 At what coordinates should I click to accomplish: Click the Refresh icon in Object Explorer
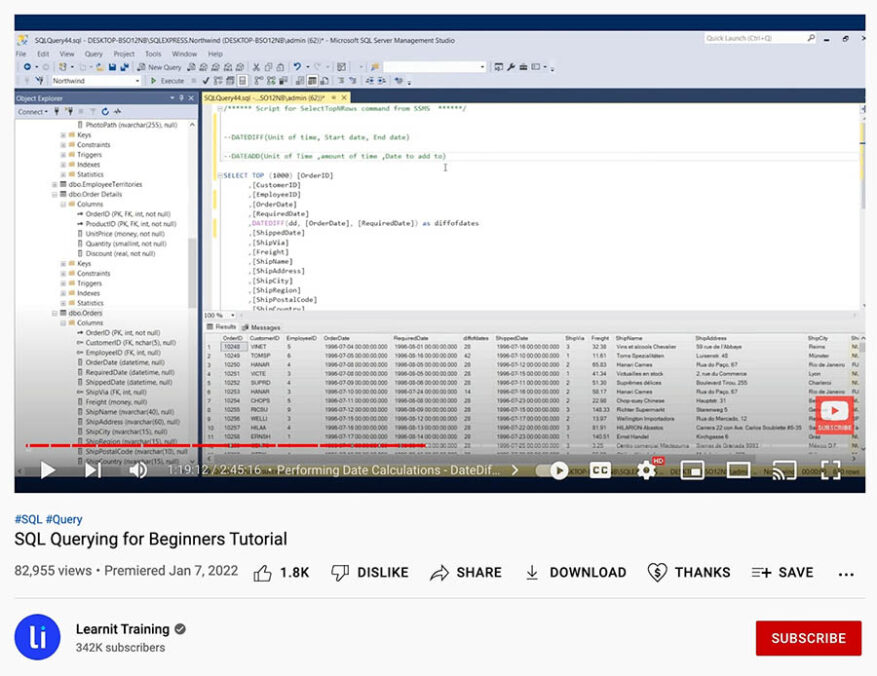(x=105, y=111)
